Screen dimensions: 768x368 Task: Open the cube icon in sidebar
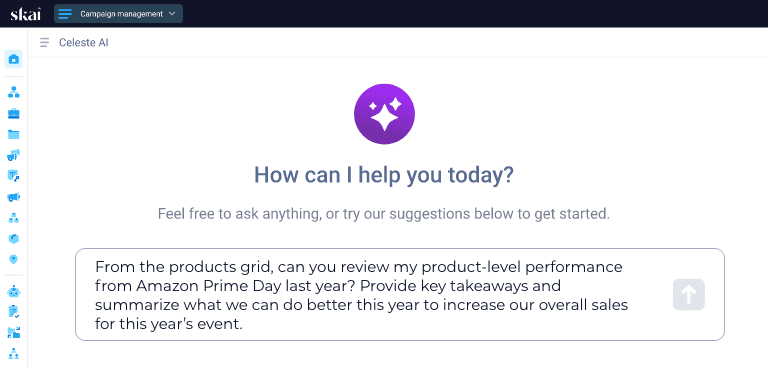(x=14, y=239)
